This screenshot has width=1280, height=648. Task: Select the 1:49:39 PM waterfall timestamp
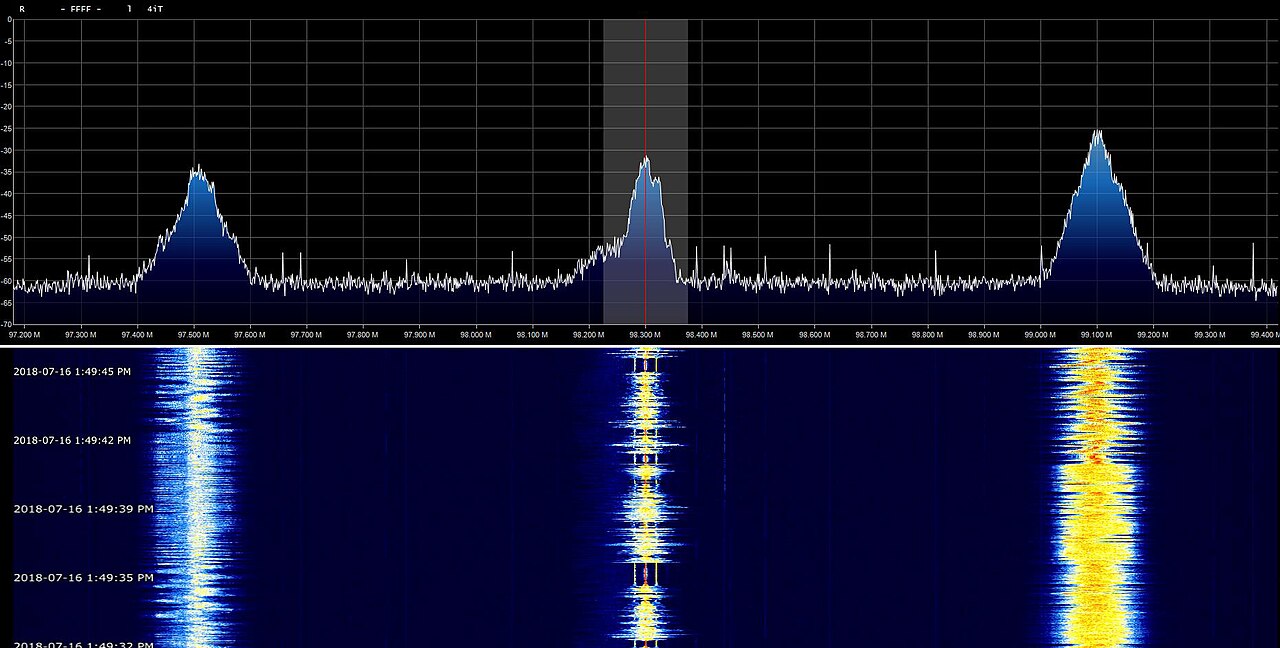click(x=84, y=509)
